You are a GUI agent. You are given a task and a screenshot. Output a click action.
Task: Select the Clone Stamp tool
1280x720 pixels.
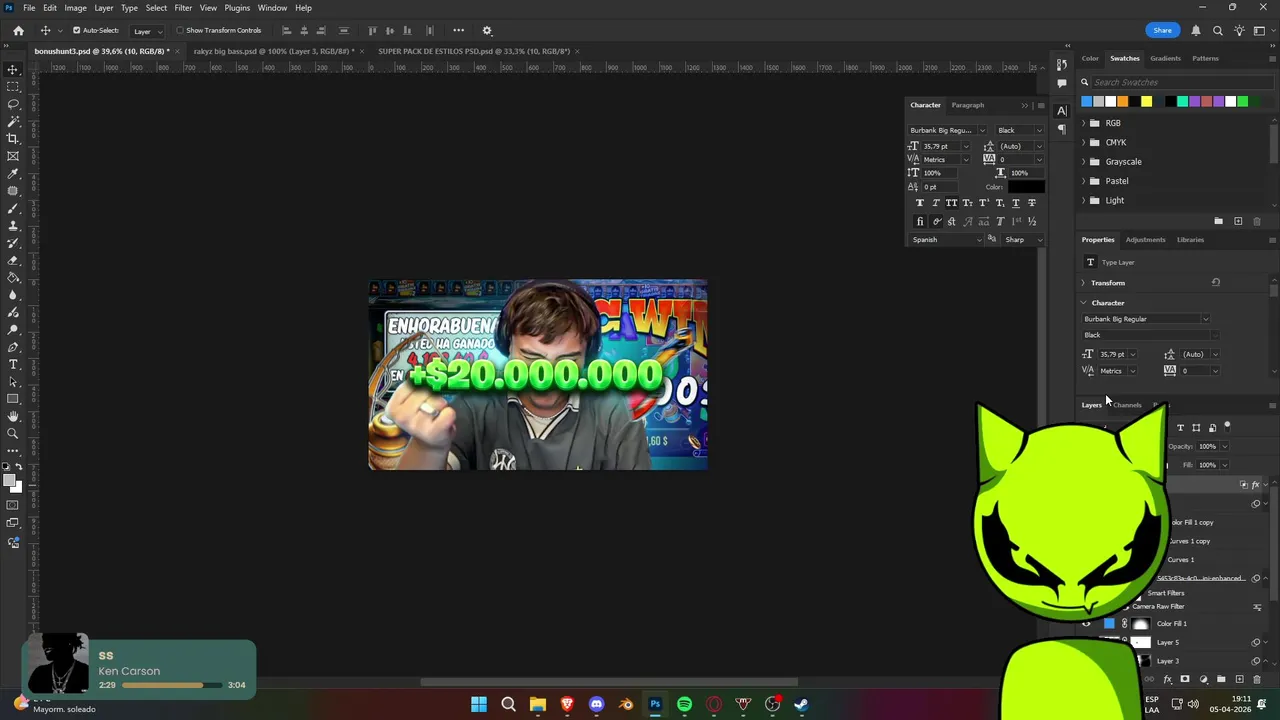13,225
